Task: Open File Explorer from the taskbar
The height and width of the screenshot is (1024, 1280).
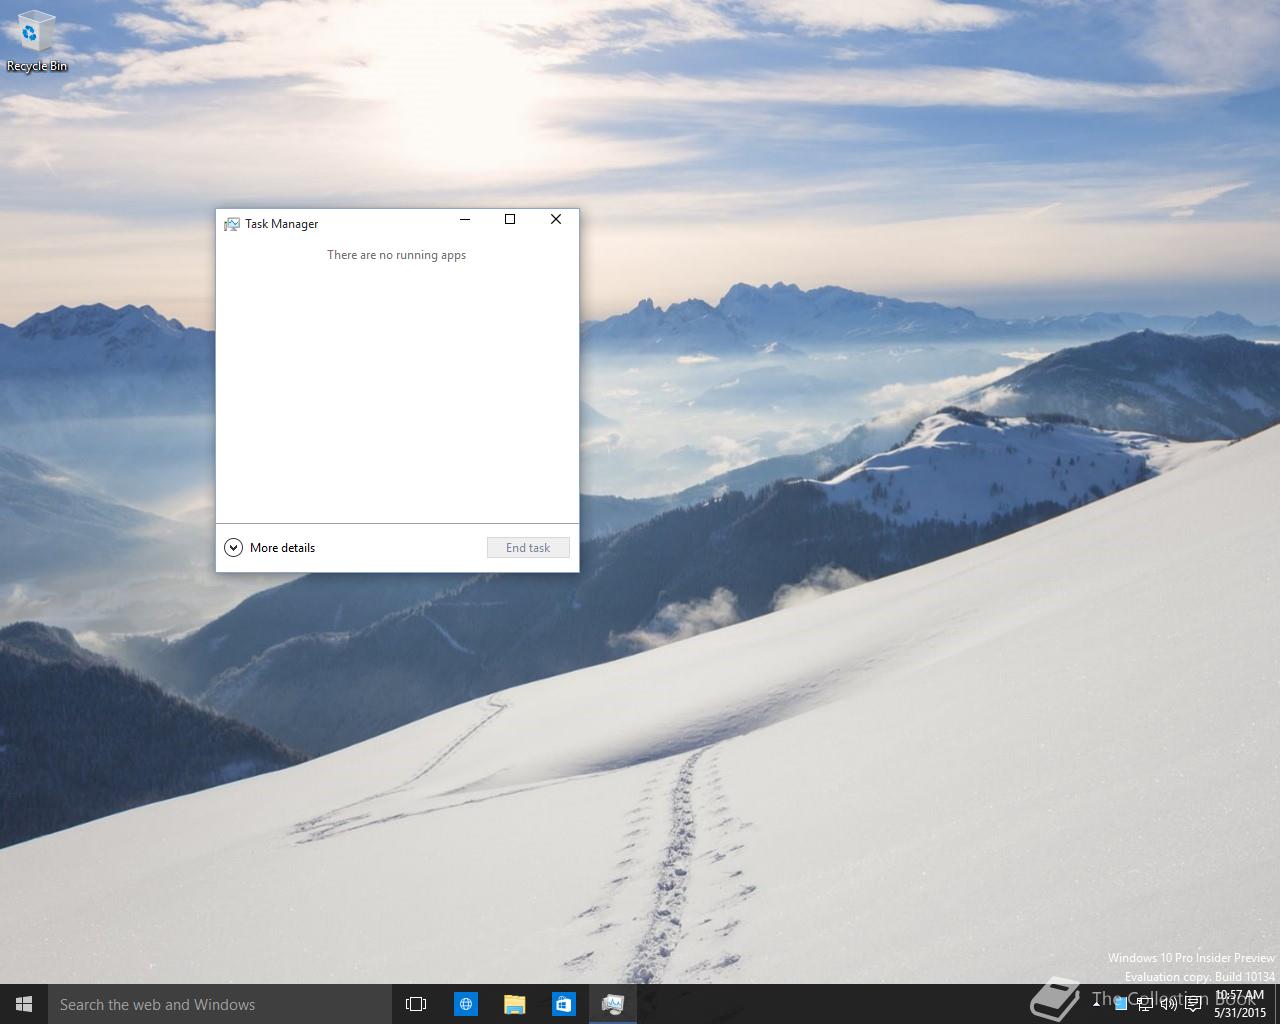Action: 514,1004
